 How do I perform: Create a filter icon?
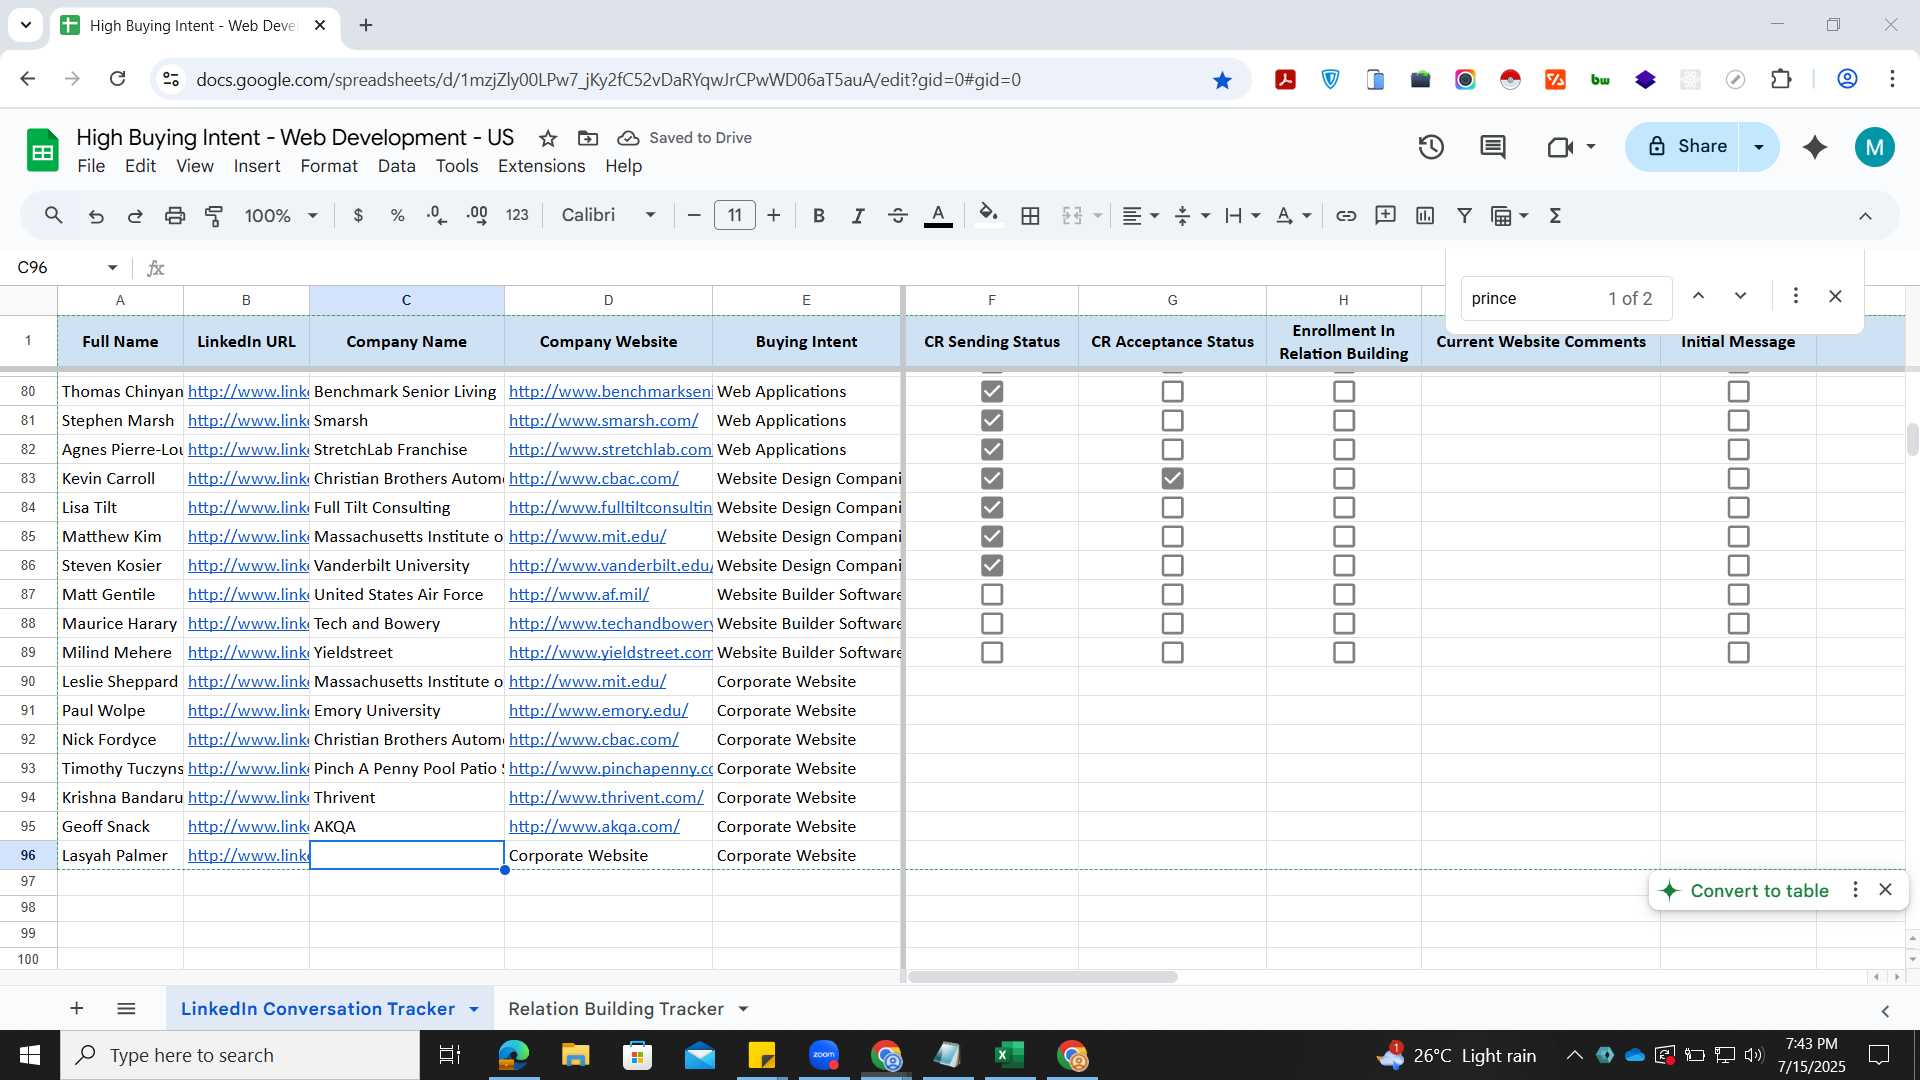coord(1464,216)
